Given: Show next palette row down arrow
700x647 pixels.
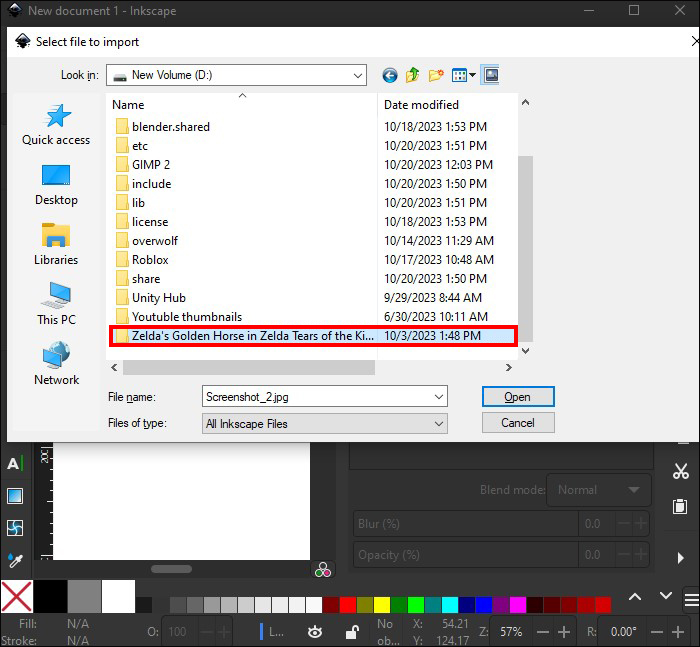Looking at the screenshot, I should click(666, 597).
